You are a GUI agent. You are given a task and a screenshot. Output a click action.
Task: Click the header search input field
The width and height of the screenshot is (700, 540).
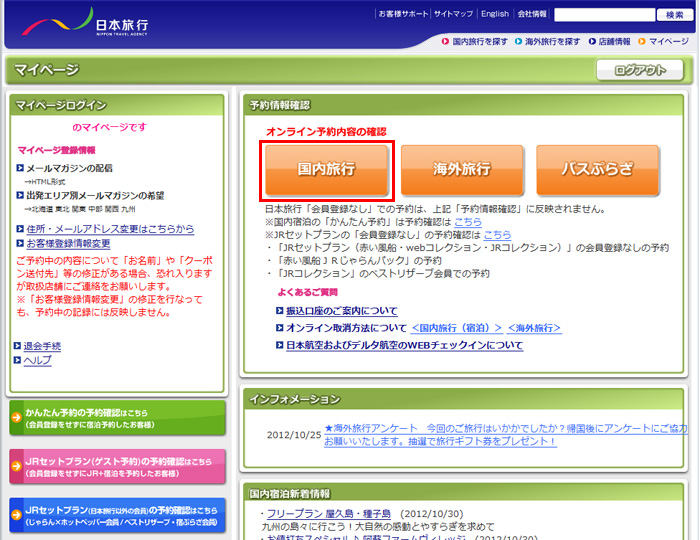pos(604,15)
